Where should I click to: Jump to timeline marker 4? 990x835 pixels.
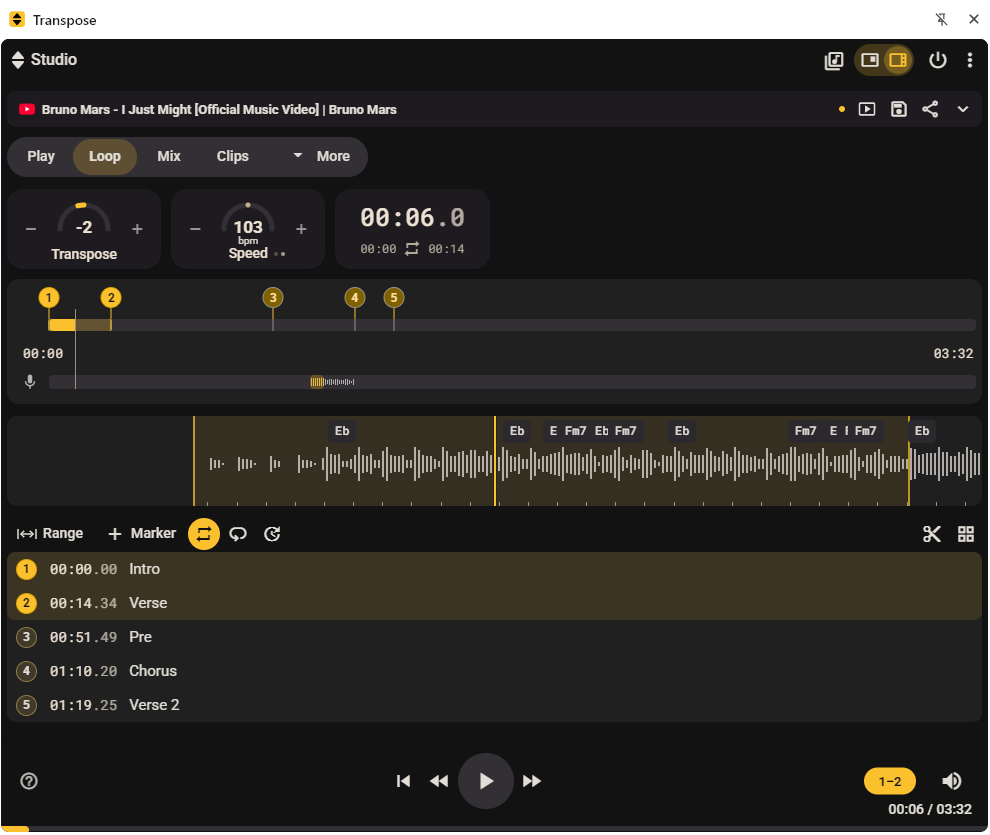tap(355, 297)
